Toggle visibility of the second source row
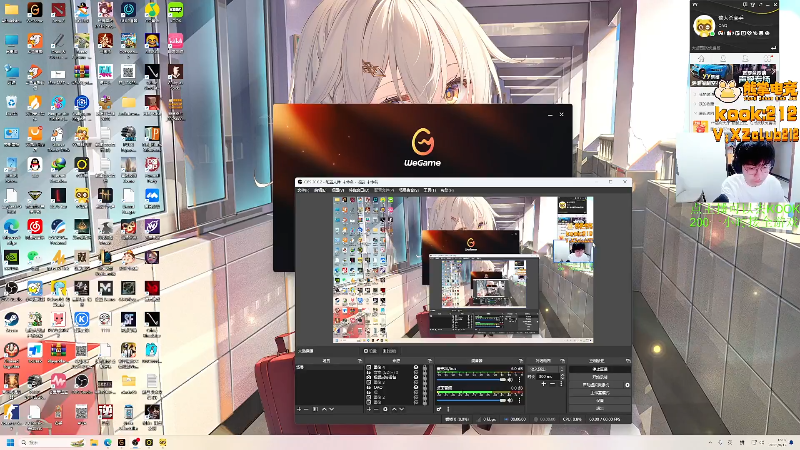800x450 pixels. tap(416, 372)
